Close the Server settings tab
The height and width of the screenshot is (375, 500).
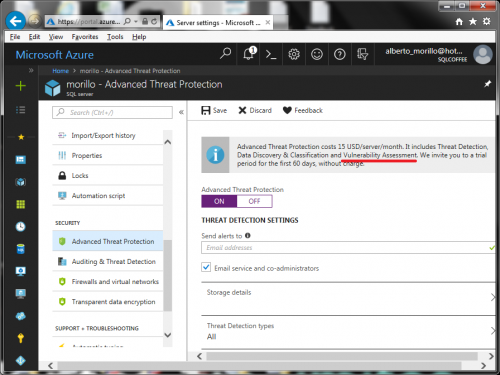[268, 22]
